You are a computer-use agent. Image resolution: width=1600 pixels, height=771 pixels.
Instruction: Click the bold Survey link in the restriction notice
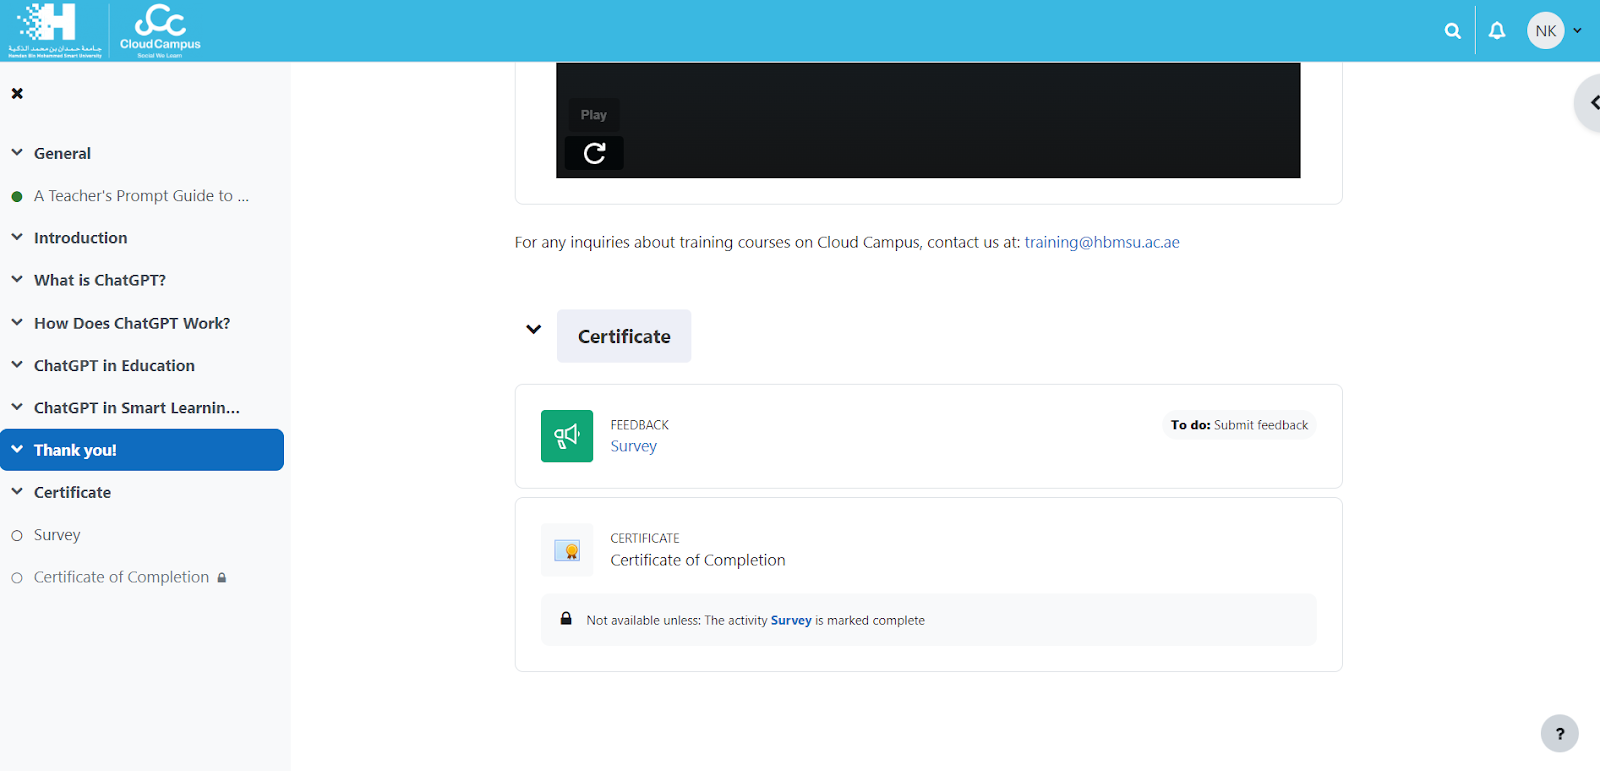(791, 620)
